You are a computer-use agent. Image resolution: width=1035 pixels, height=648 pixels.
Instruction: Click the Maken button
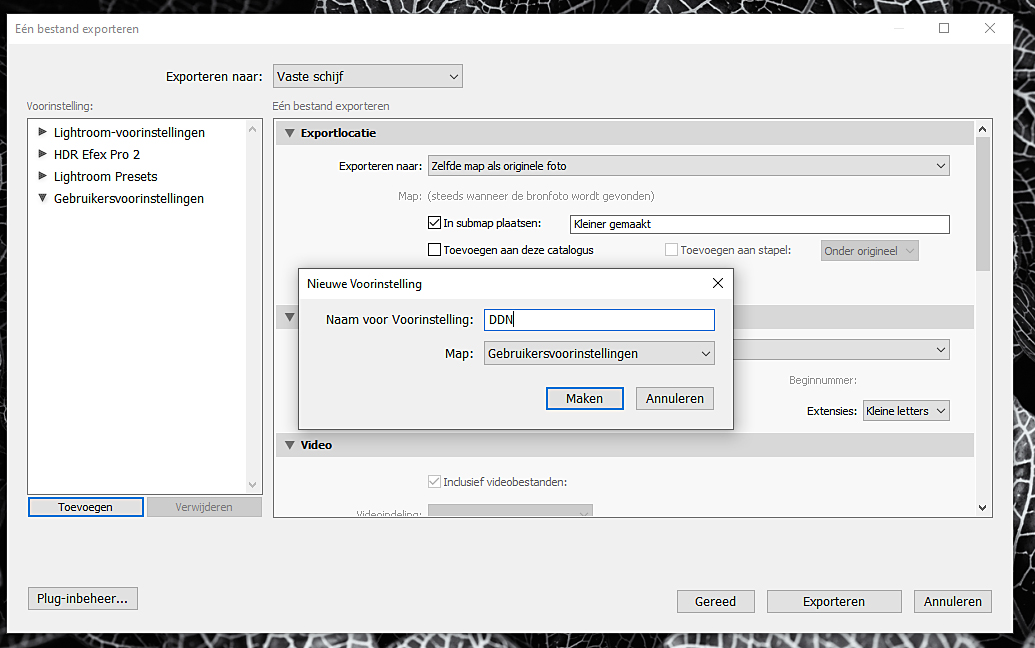click(x=584, y=398)
